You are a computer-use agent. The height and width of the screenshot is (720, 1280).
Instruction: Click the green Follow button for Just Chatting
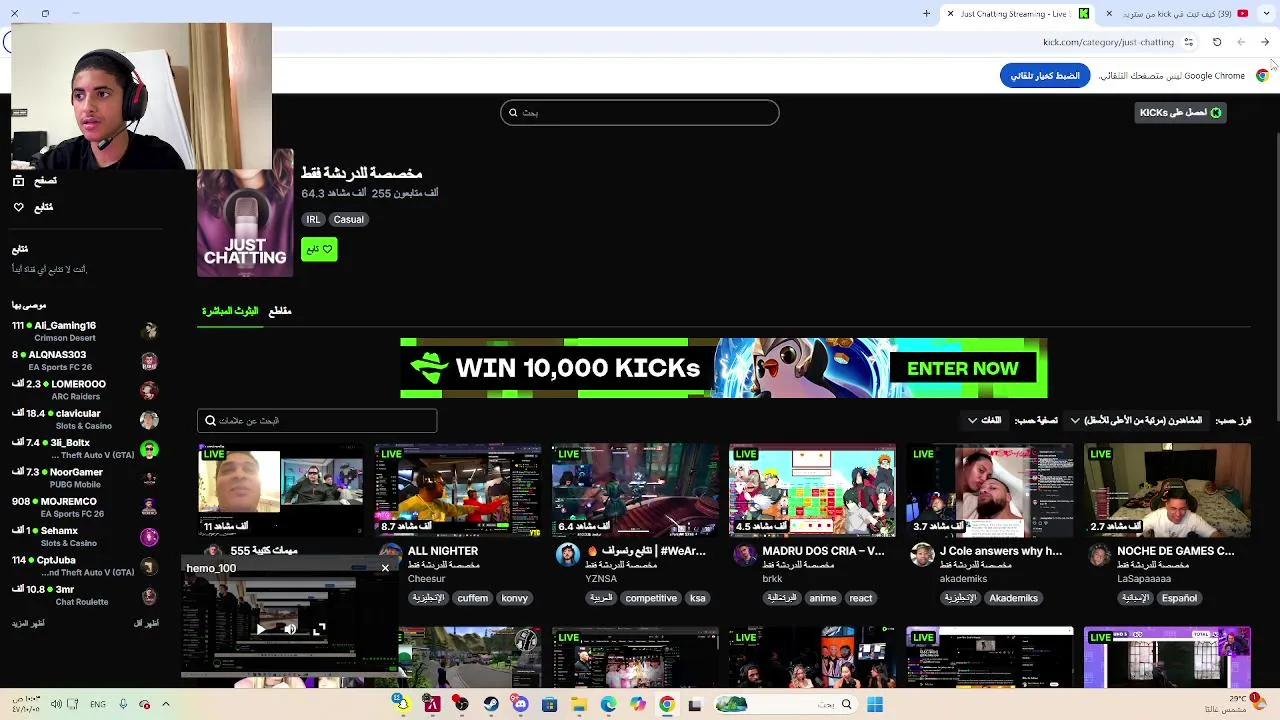319,249
